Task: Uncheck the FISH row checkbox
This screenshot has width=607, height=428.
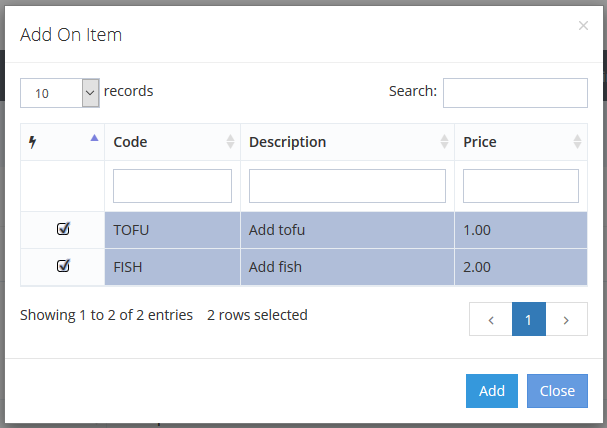Action: (63, 266)
